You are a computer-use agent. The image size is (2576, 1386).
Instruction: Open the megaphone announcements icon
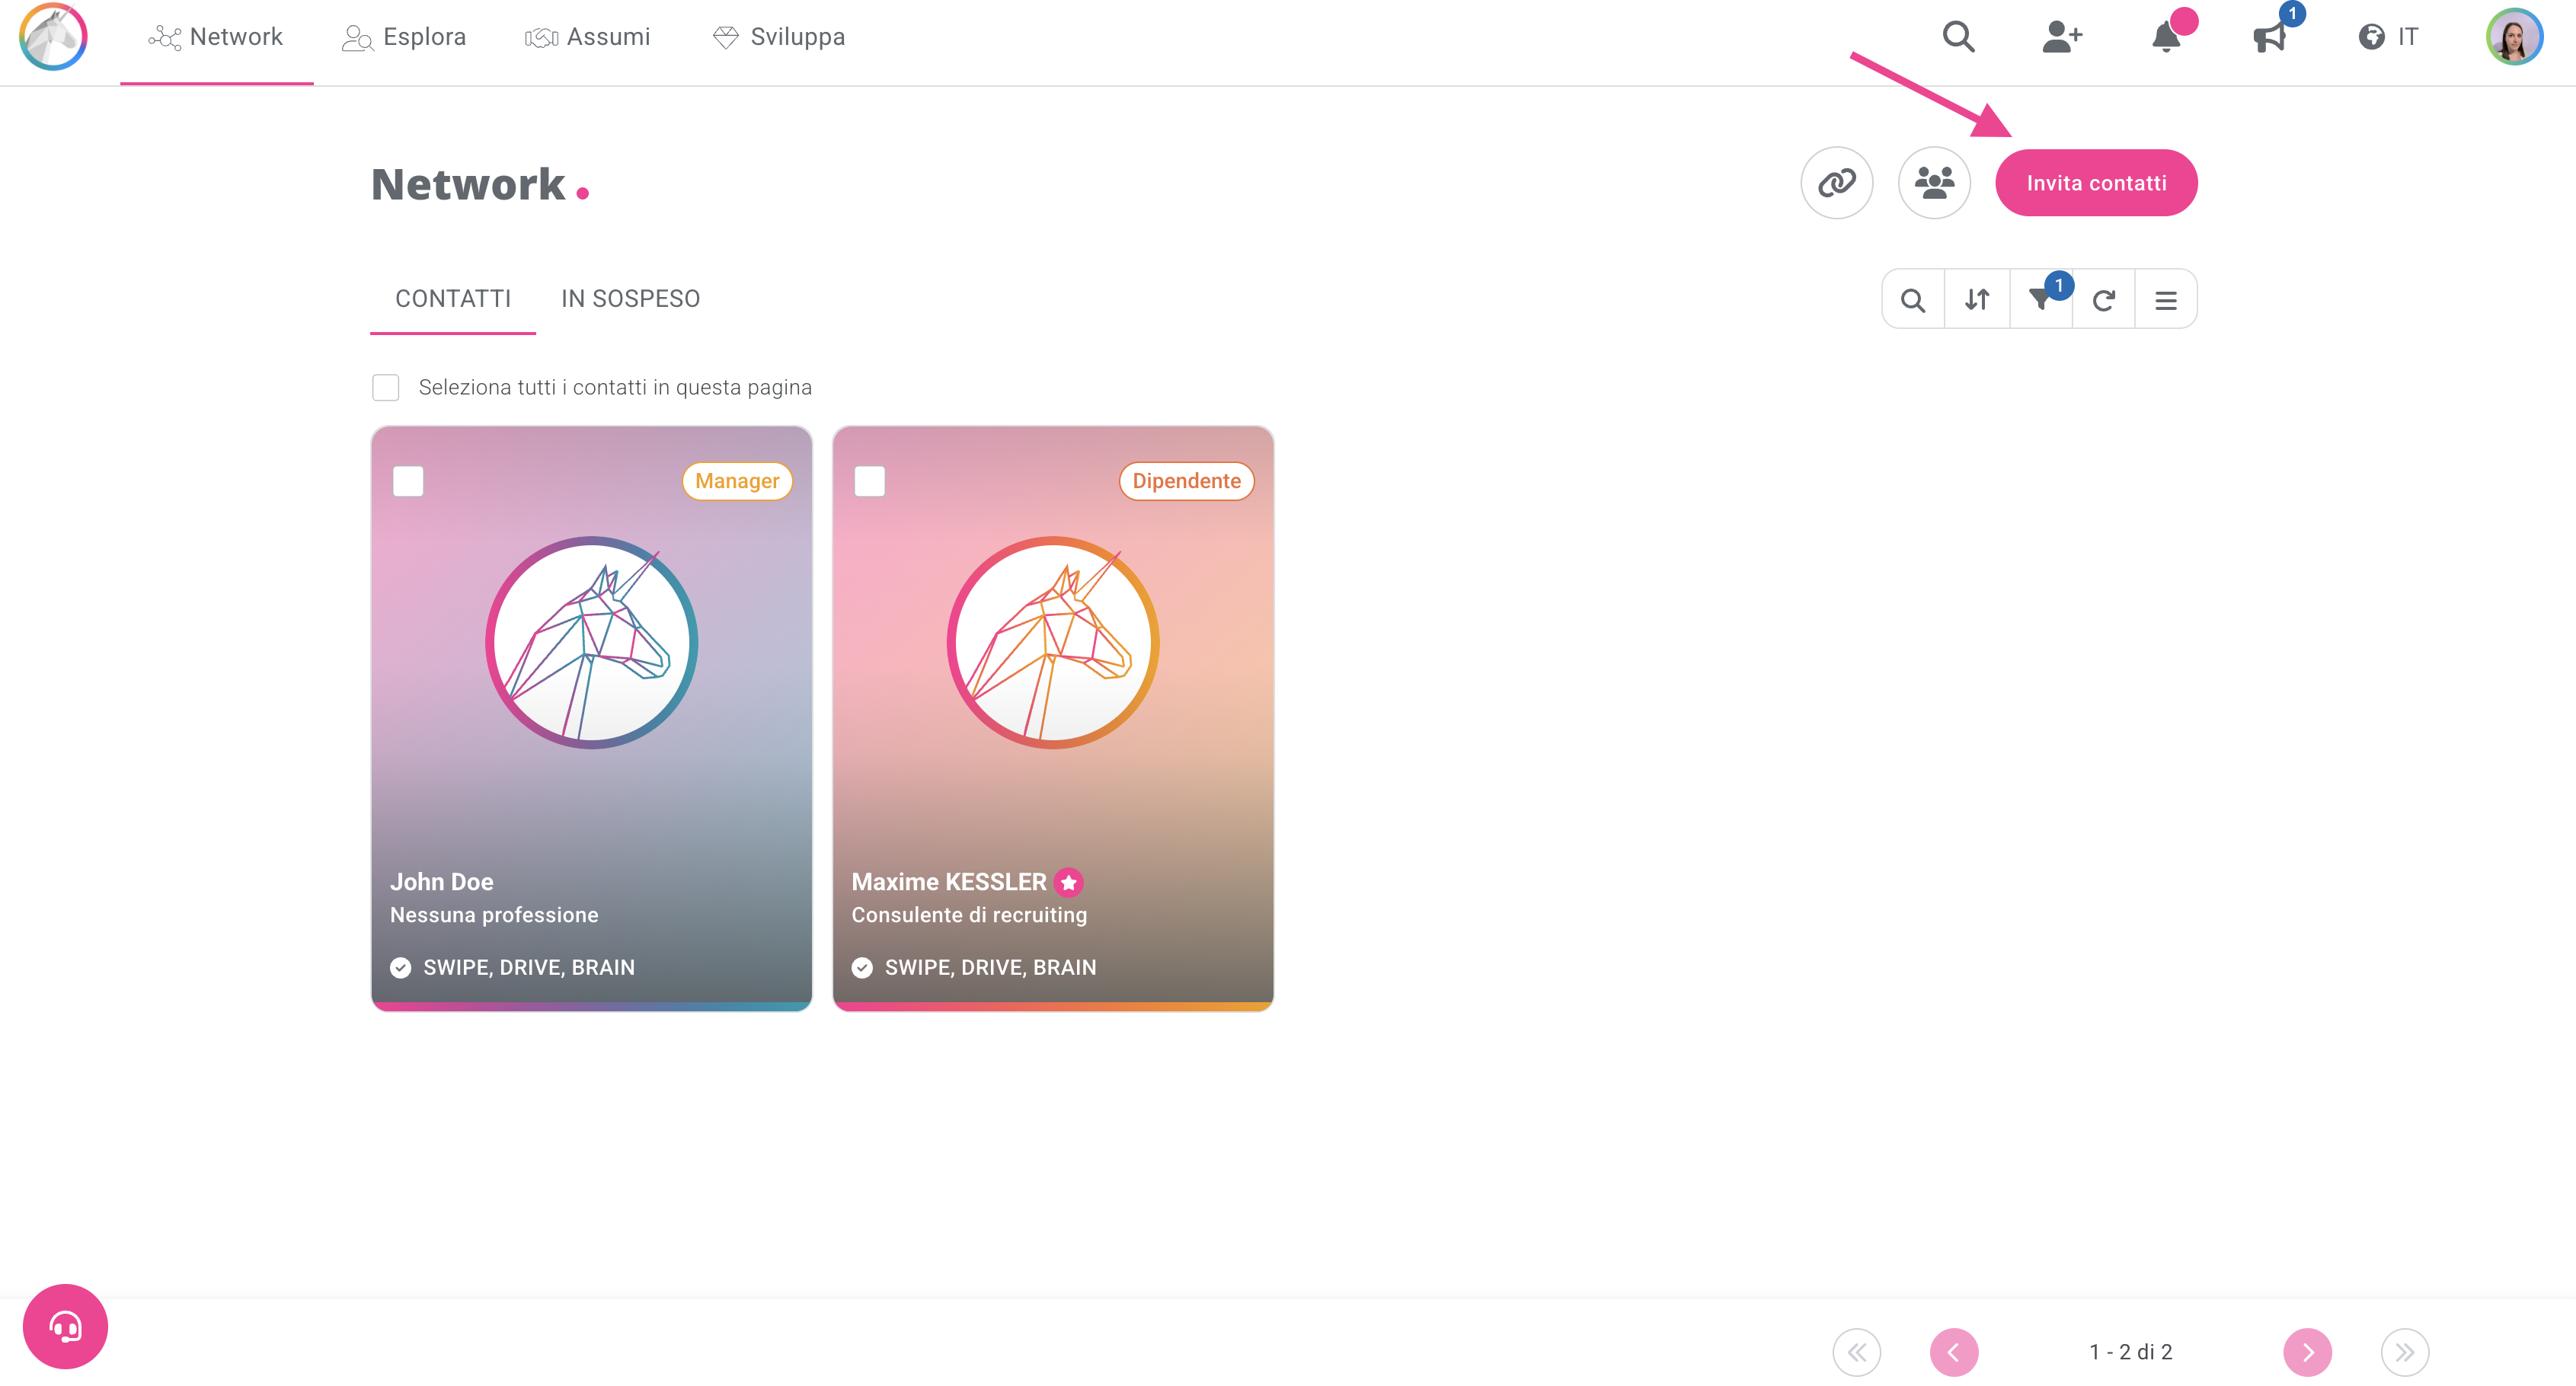(x=2270, y=37)
